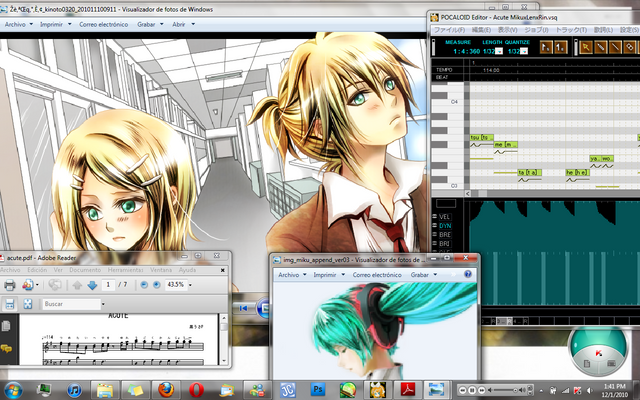Open iTunes from the taskbar
This screenshot has width=640, height=400.
[74, 390]
